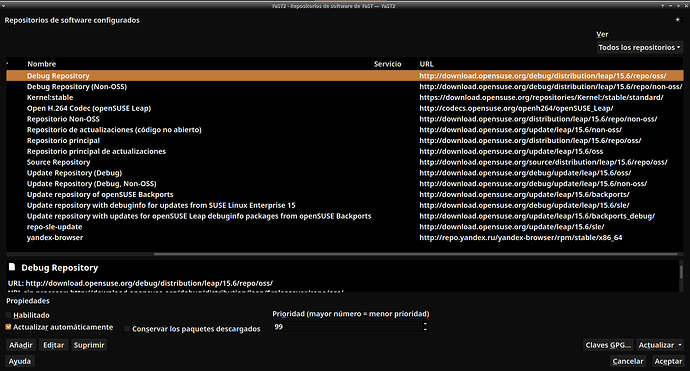Click the URL line in the details pane
Image resolution: width=690 pixels, height=371 pixels.
140,283
